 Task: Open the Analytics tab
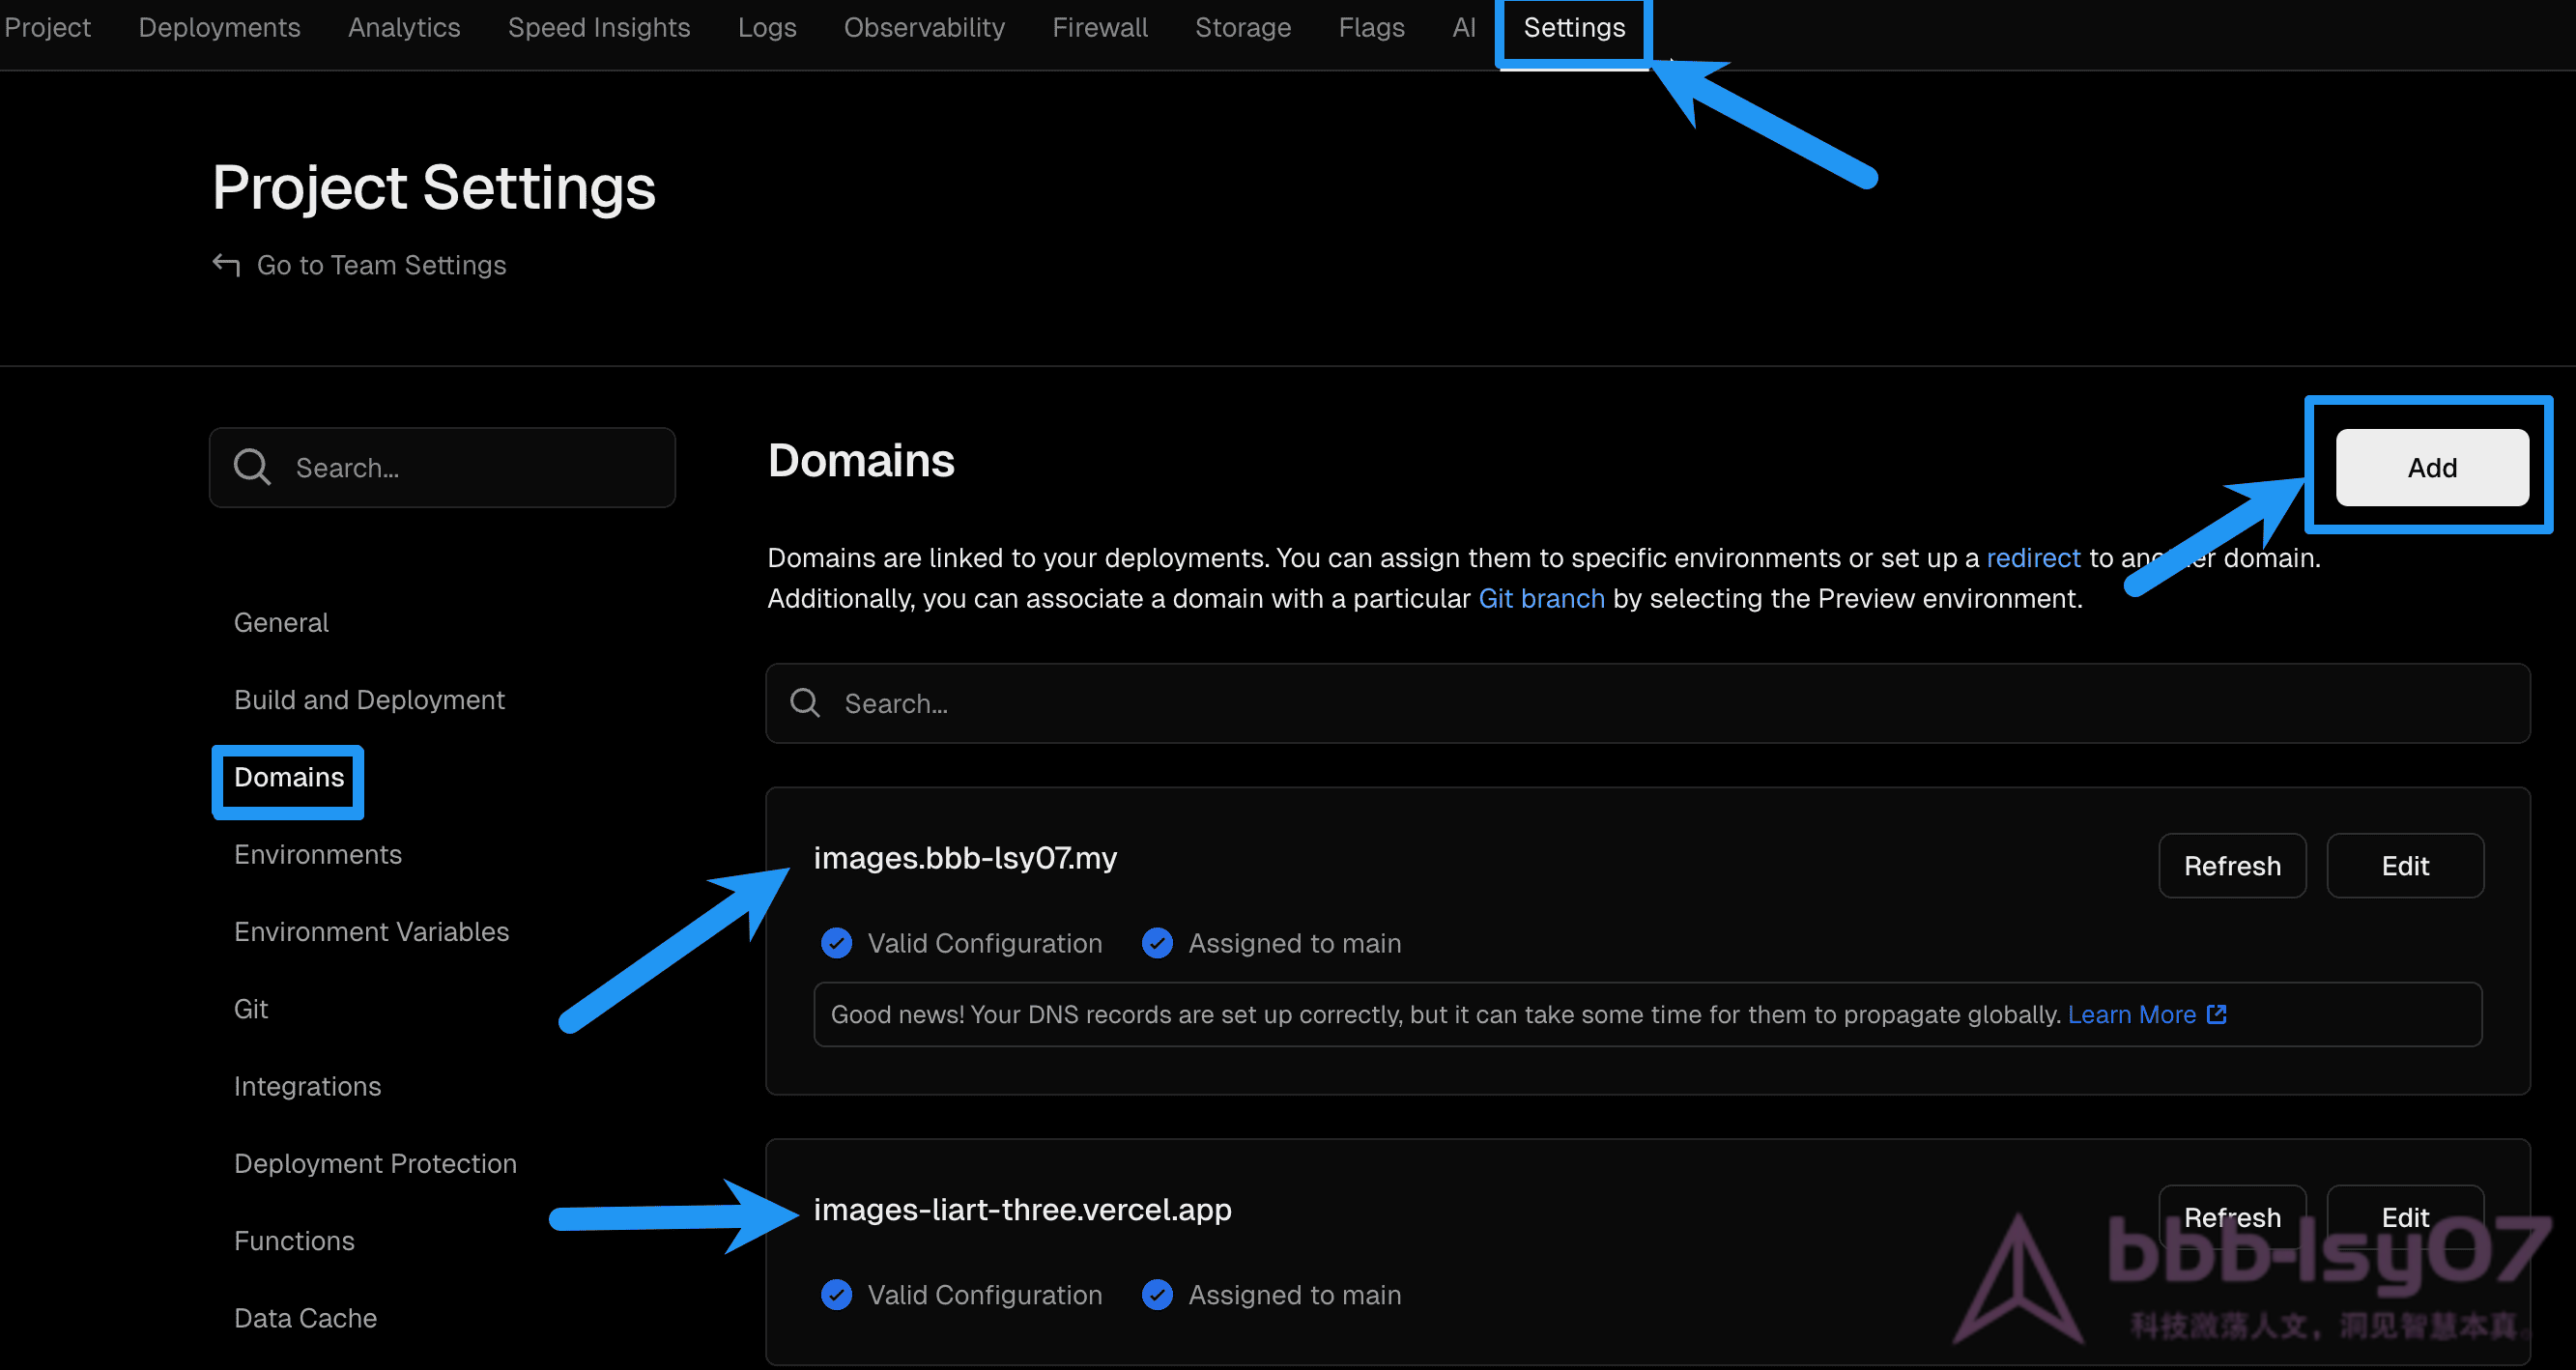tap(404, 27)
